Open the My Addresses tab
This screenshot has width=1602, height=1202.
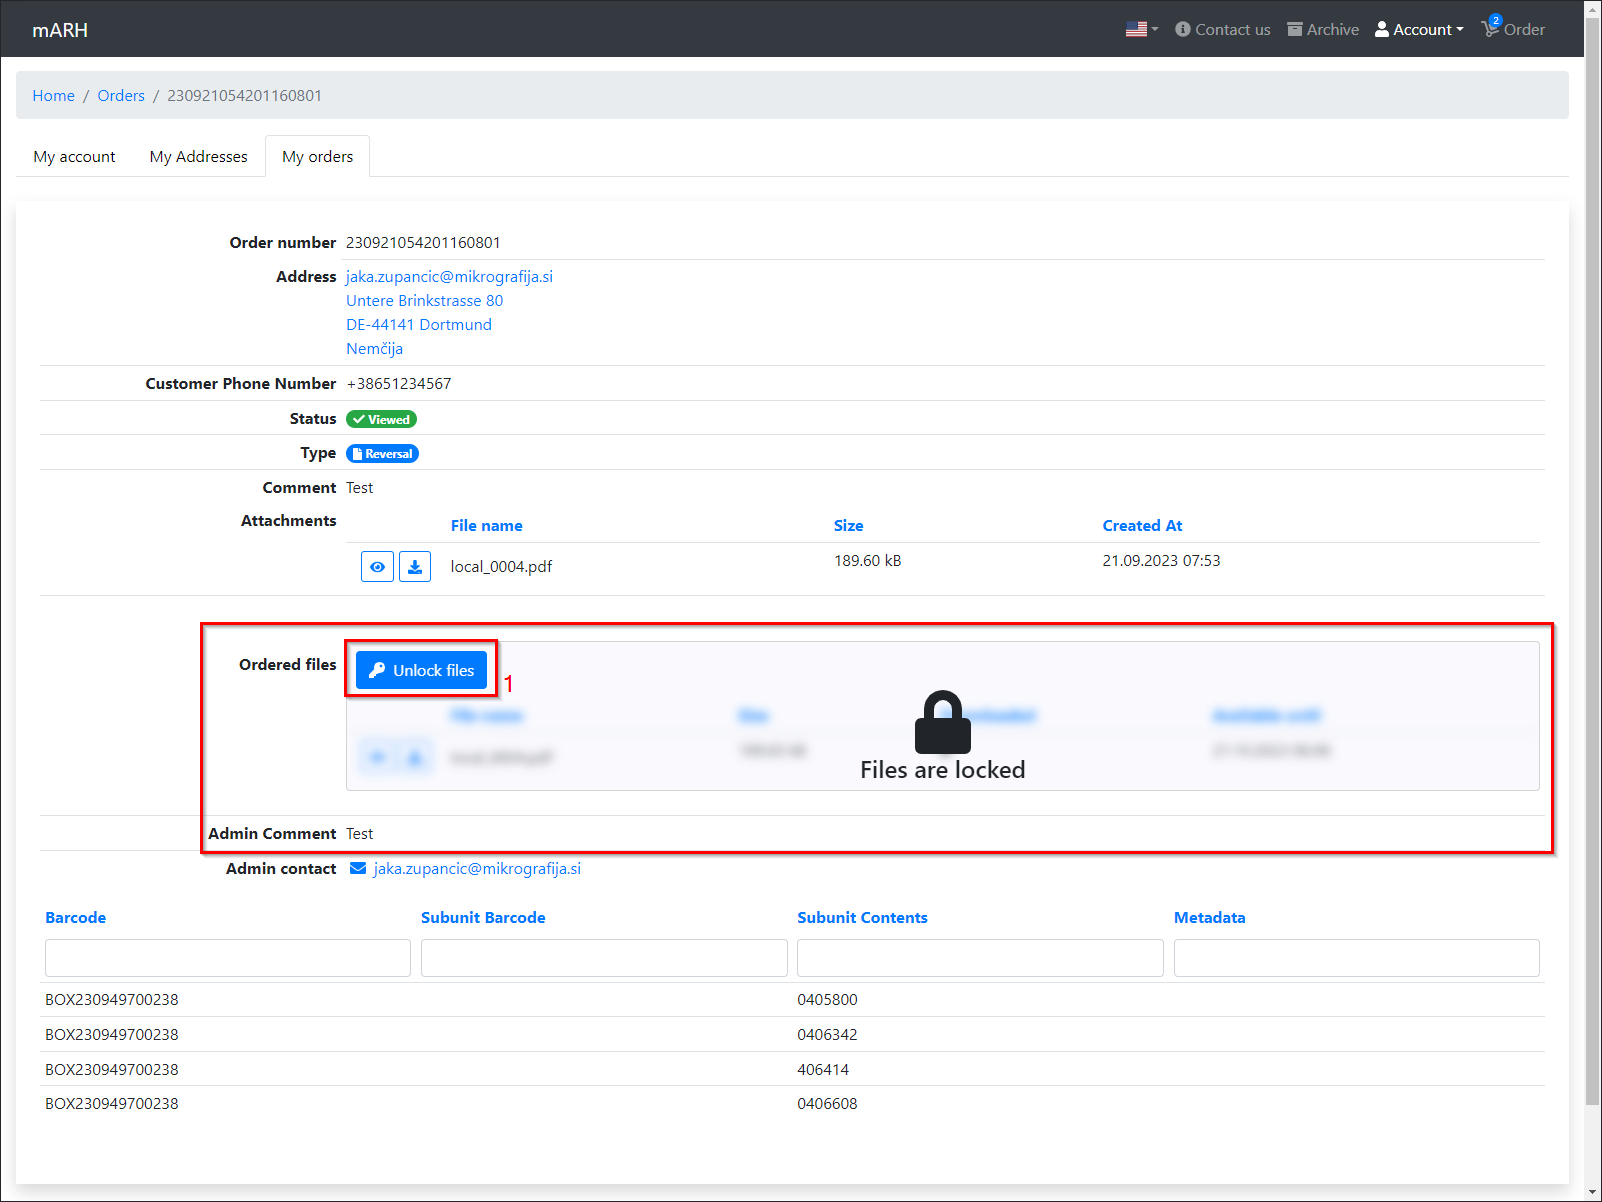198,157
